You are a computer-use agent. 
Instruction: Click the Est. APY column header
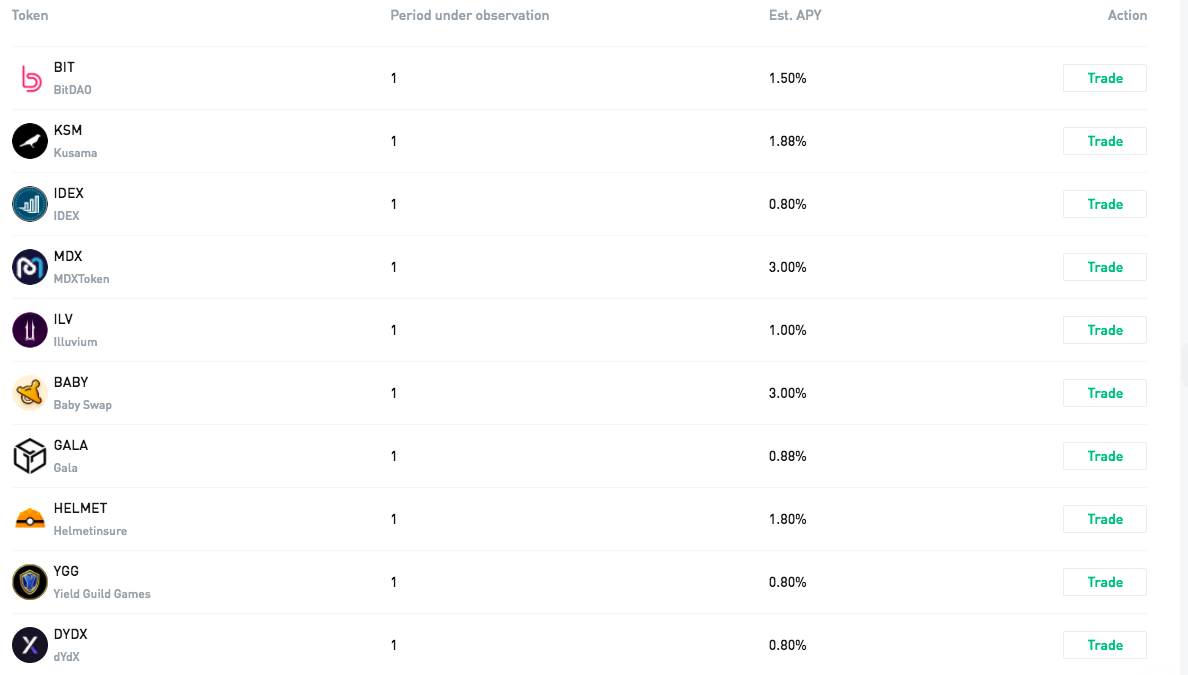tap(795, 15)
